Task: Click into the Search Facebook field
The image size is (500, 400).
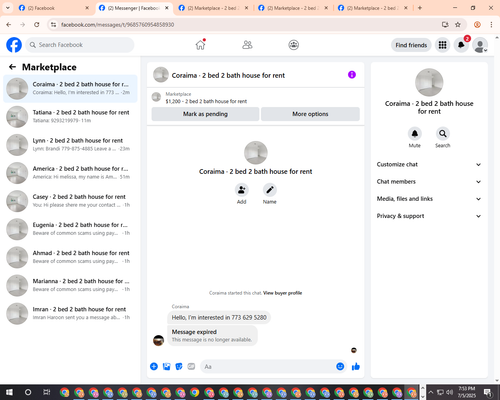Action: tap(80, 45)
